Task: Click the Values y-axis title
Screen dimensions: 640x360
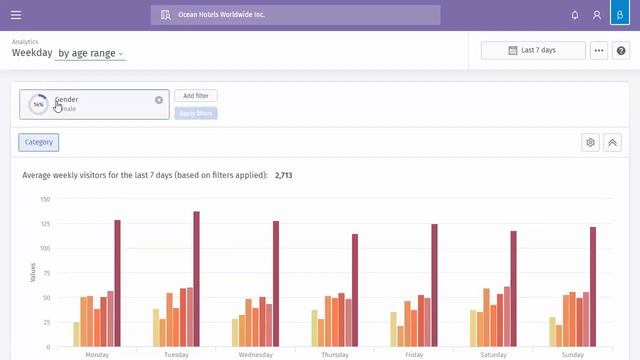Action: tap(33, 272)
